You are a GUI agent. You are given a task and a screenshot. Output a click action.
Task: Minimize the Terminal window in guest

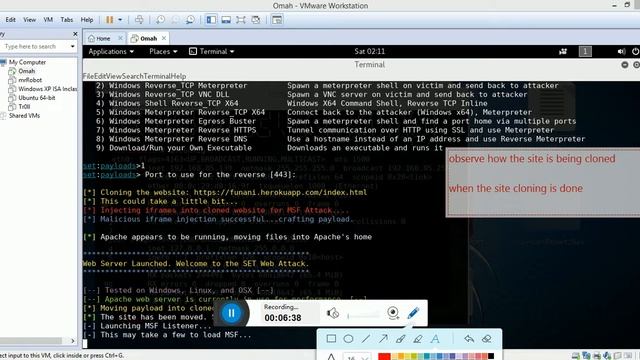click(x=624, y=64)
